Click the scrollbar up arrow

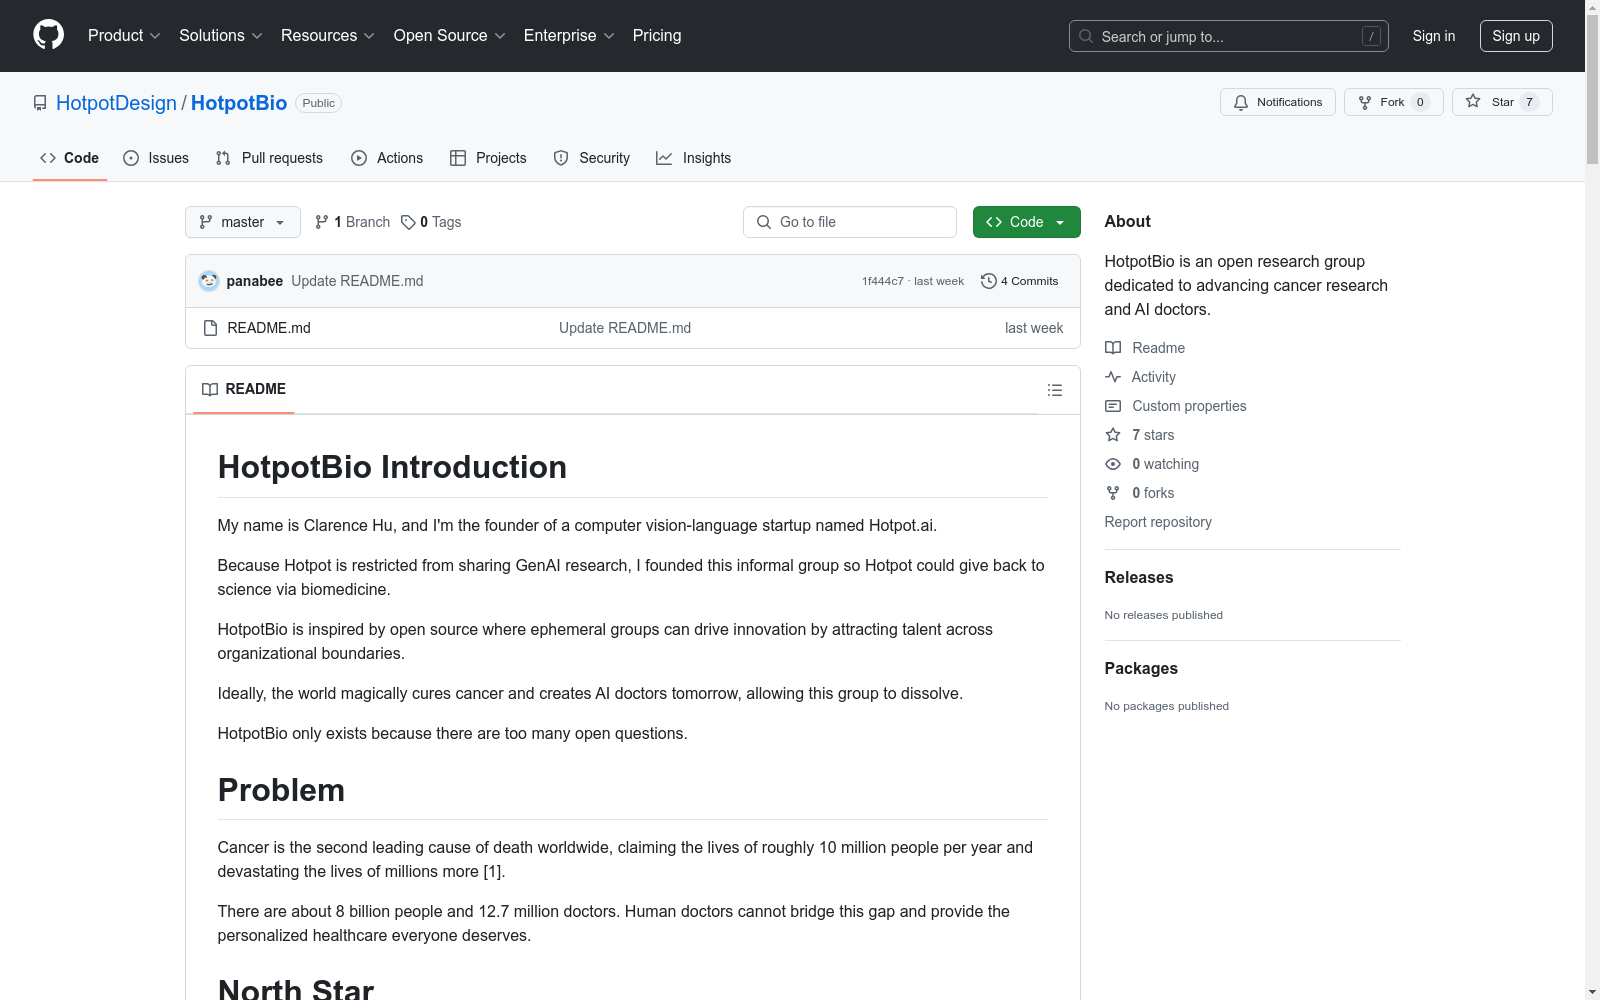point(1592,8)
